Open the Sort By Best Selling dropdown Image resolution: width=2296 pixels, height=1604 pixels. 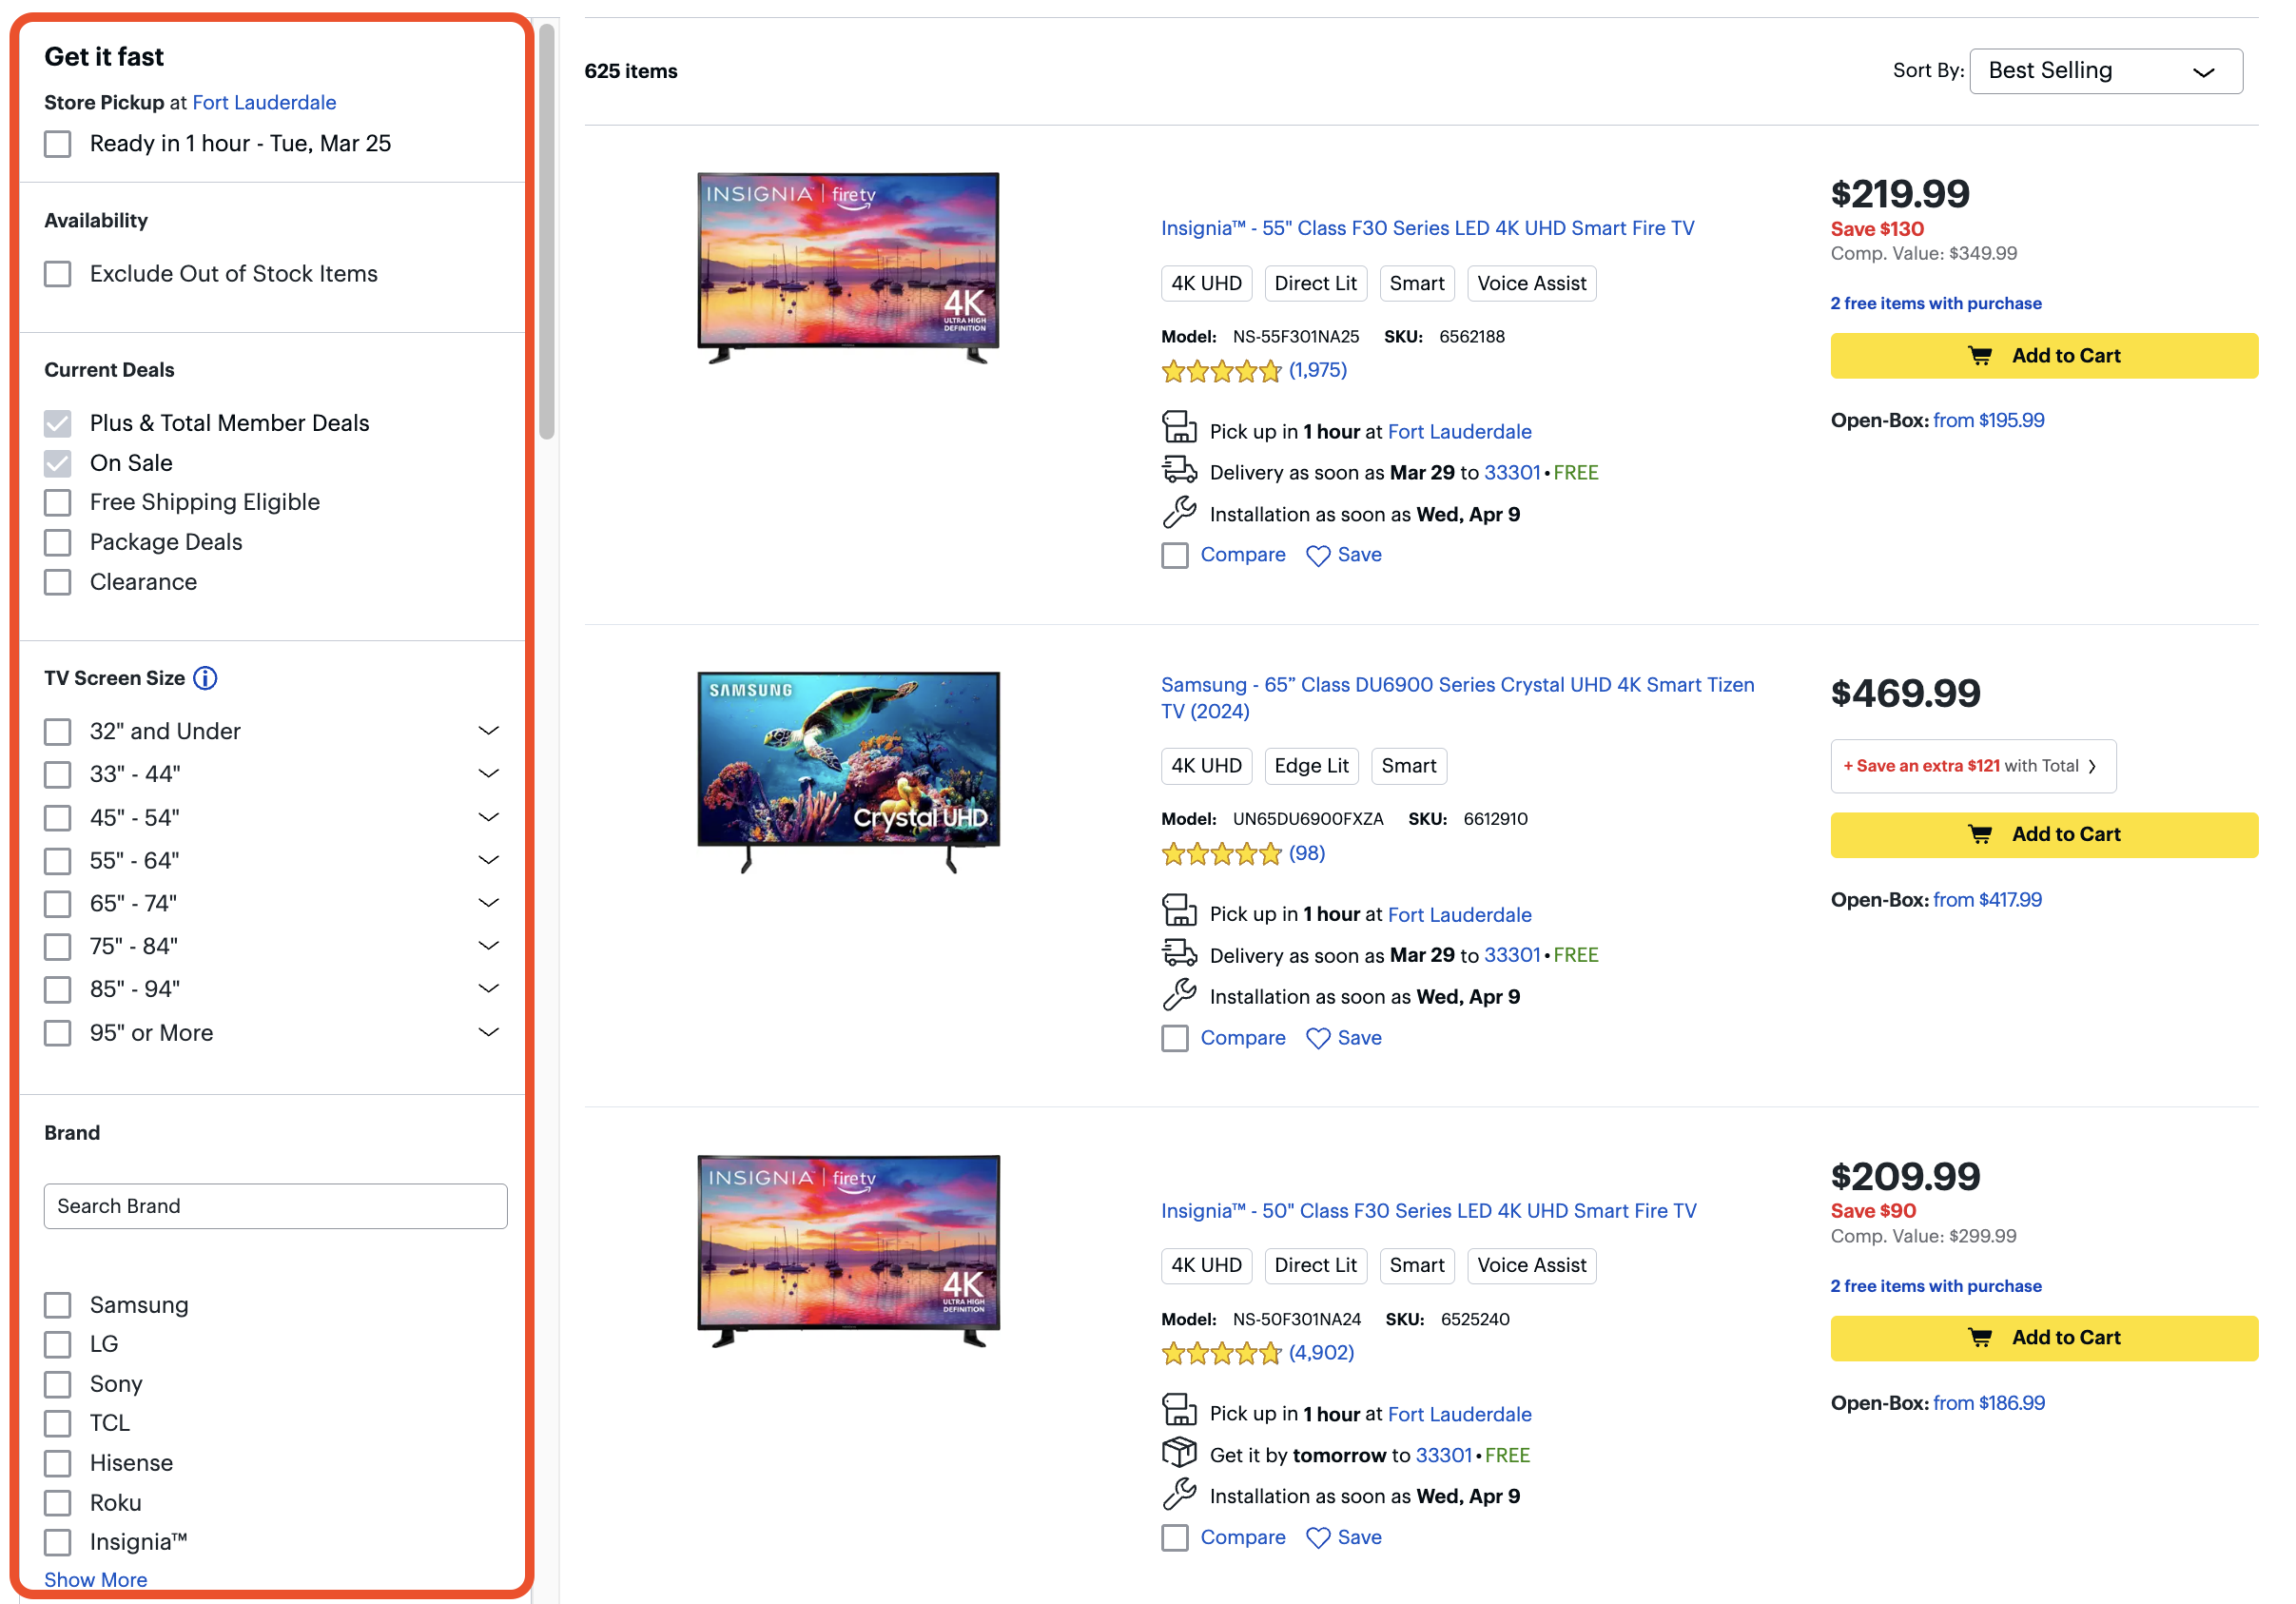point(2105,71)
